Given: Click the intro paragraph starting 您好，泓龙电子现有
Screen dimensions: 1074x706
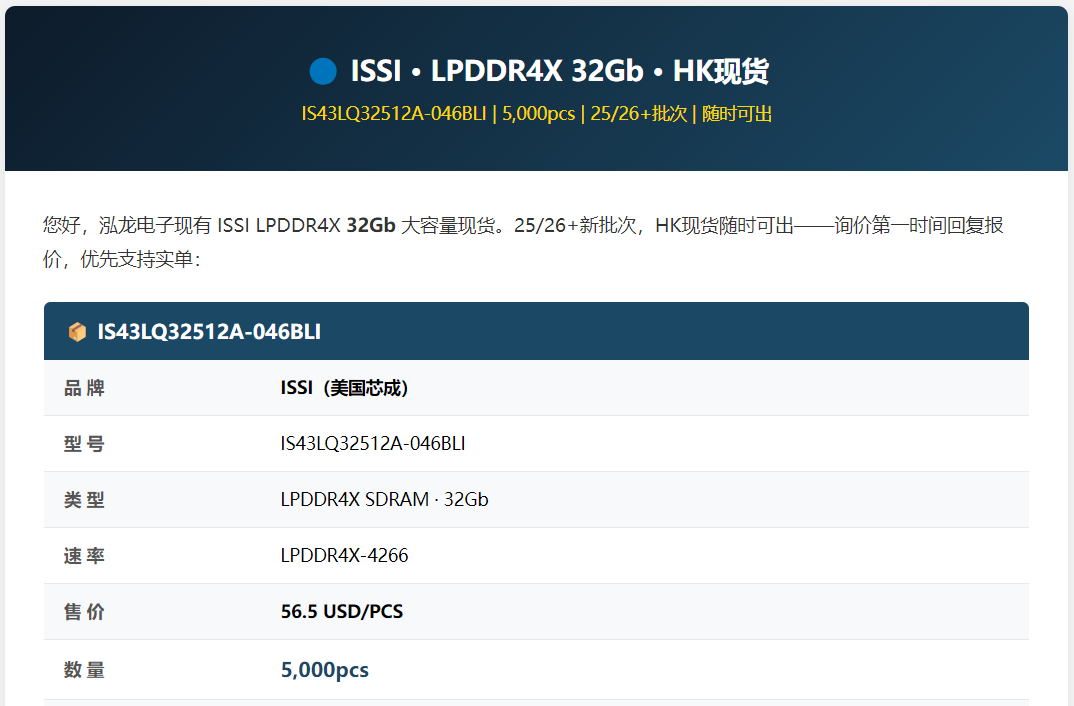Looking at the screenshot, I should [523, 242].
